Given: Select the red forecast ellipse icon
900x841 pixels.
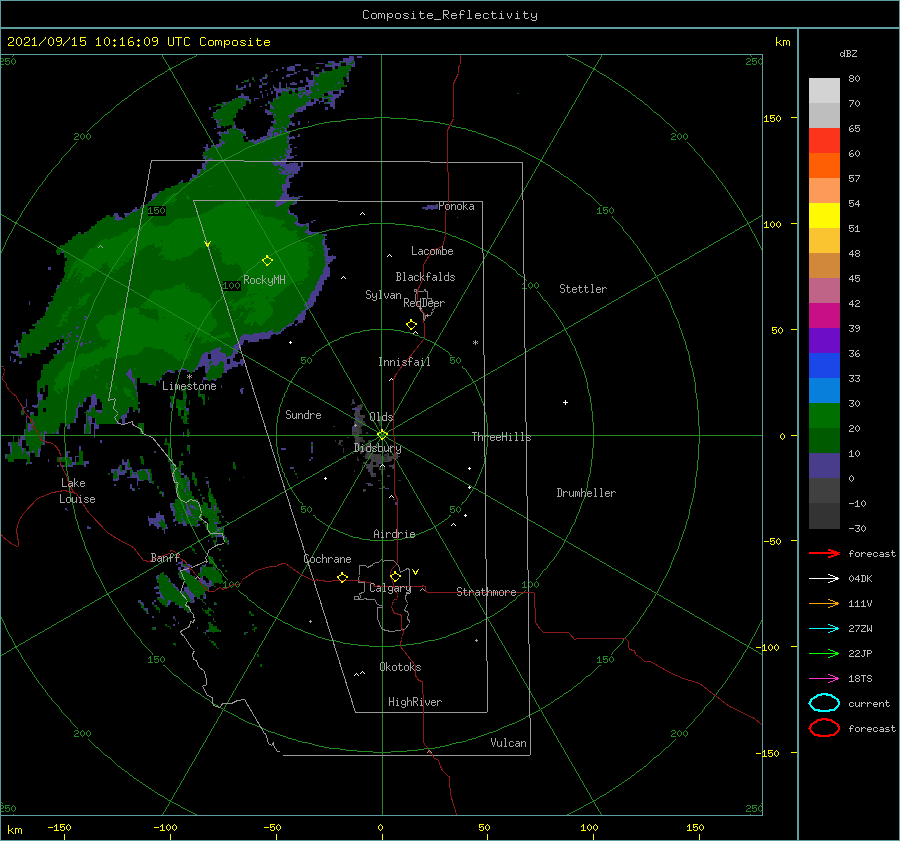Looking at the screenshot, I should tap(824, 728).
